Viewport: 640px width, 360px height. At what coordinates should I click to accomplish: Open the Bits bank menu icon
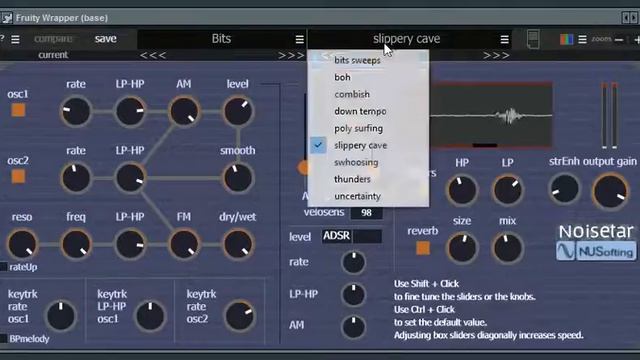(300, 39)
